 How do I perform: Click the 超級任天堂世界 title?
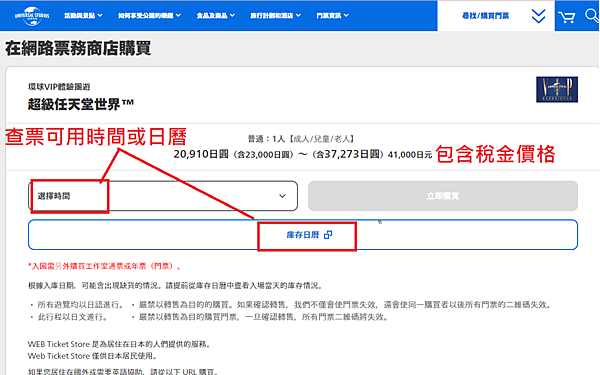point(81,104)
